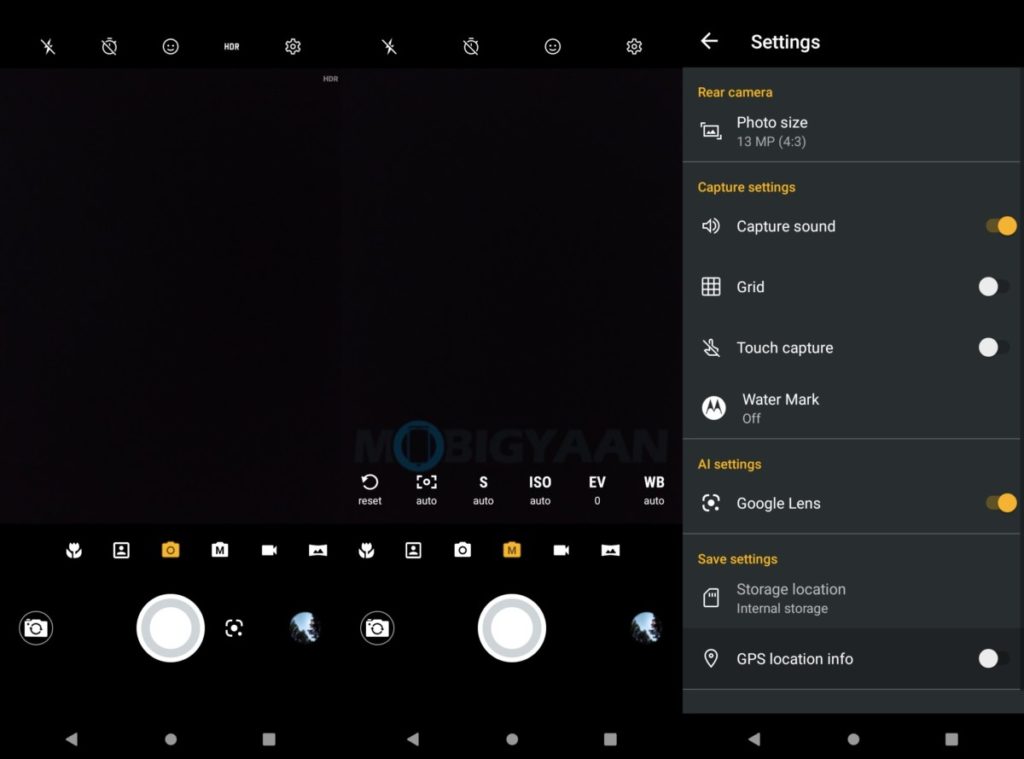Select macro flower mode in left screen
The height and width of the screenshot is (759, 1024).
pyautogui.click(x=74, y=550)
